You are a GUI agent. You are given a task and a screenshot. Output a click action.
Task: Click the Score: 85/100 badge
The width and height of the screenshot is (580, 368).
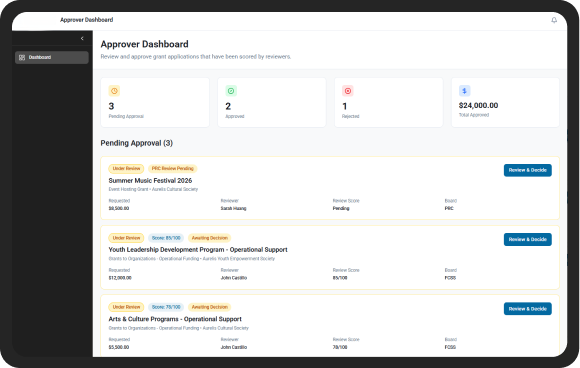tap(166, 238)
